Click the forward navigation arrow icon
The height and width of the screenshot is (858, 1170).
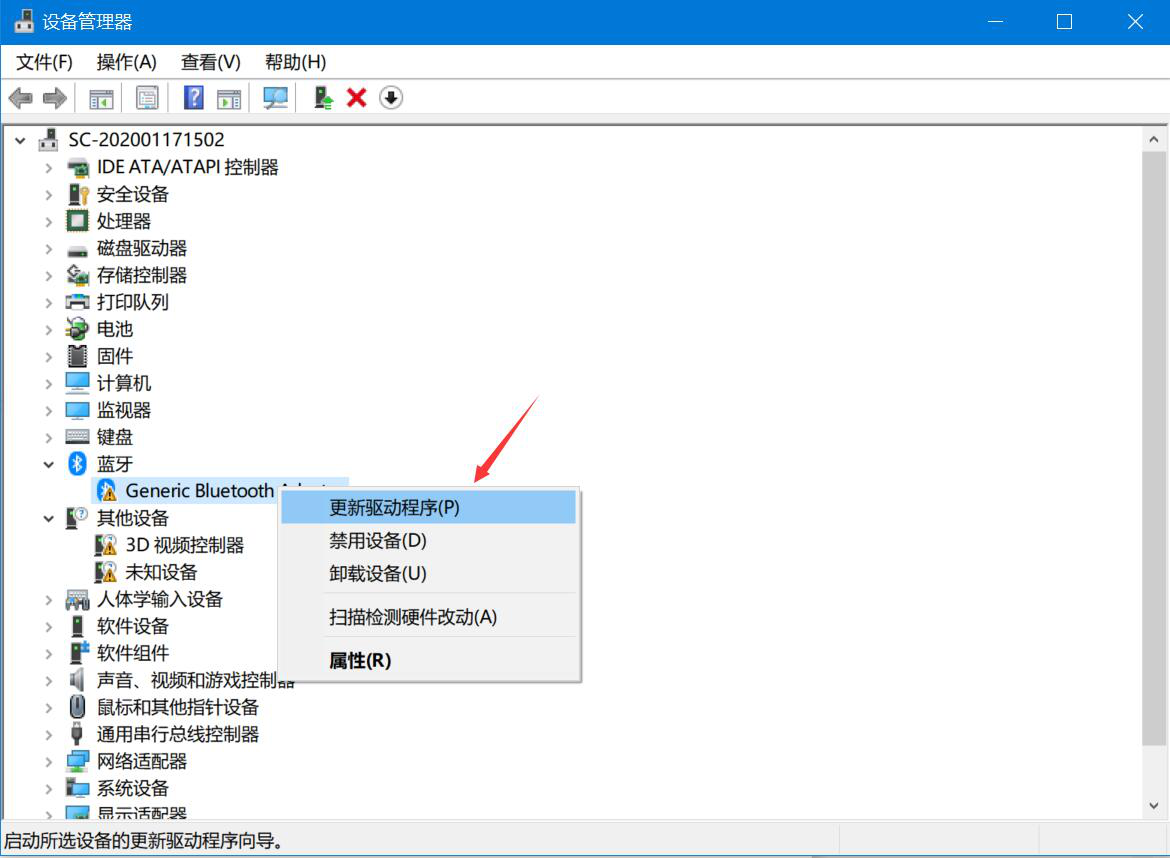(54, 97)
